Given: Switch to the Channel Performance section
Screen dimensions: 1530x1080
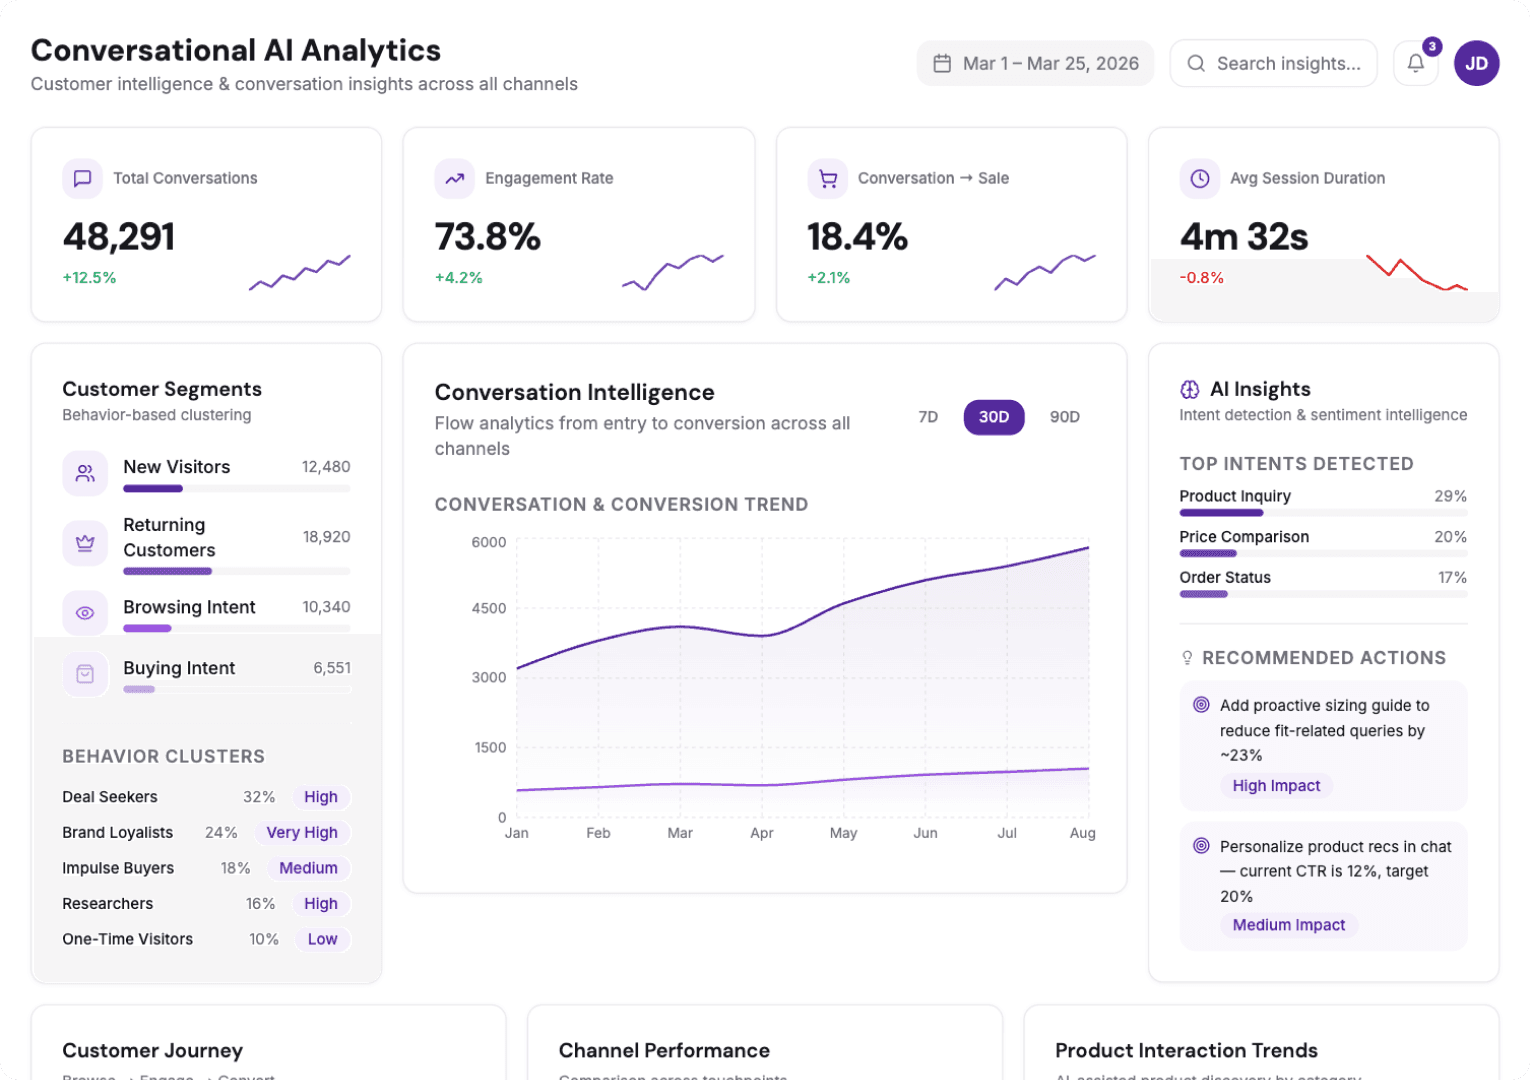Looking at the screenshot, I should click(663, 1050).
